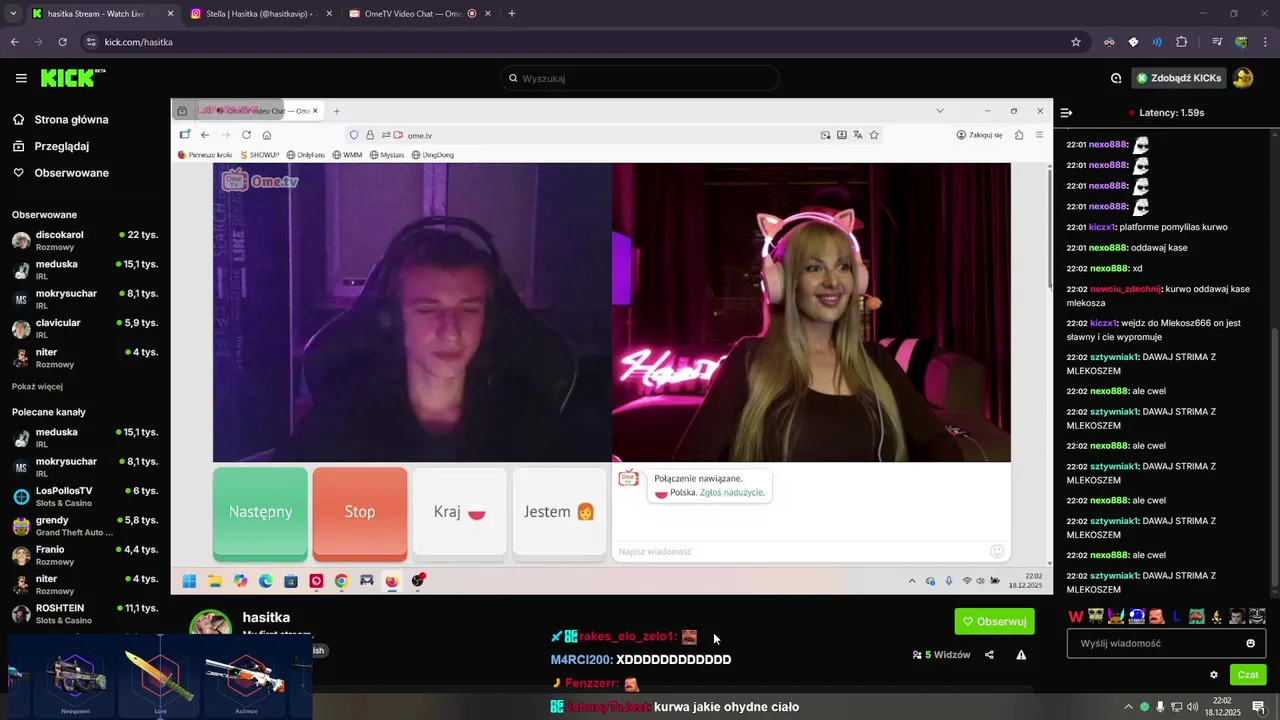The image size is (1280, 720).
Task: Click the Kraj country button in OmeTV
Action: tap(460, 512)
